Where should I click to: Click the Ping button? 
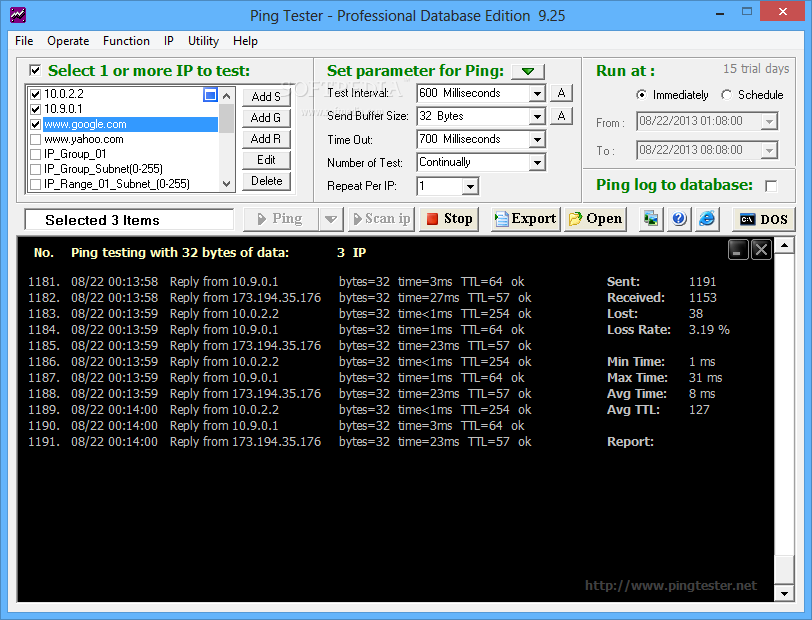[280, 219]
